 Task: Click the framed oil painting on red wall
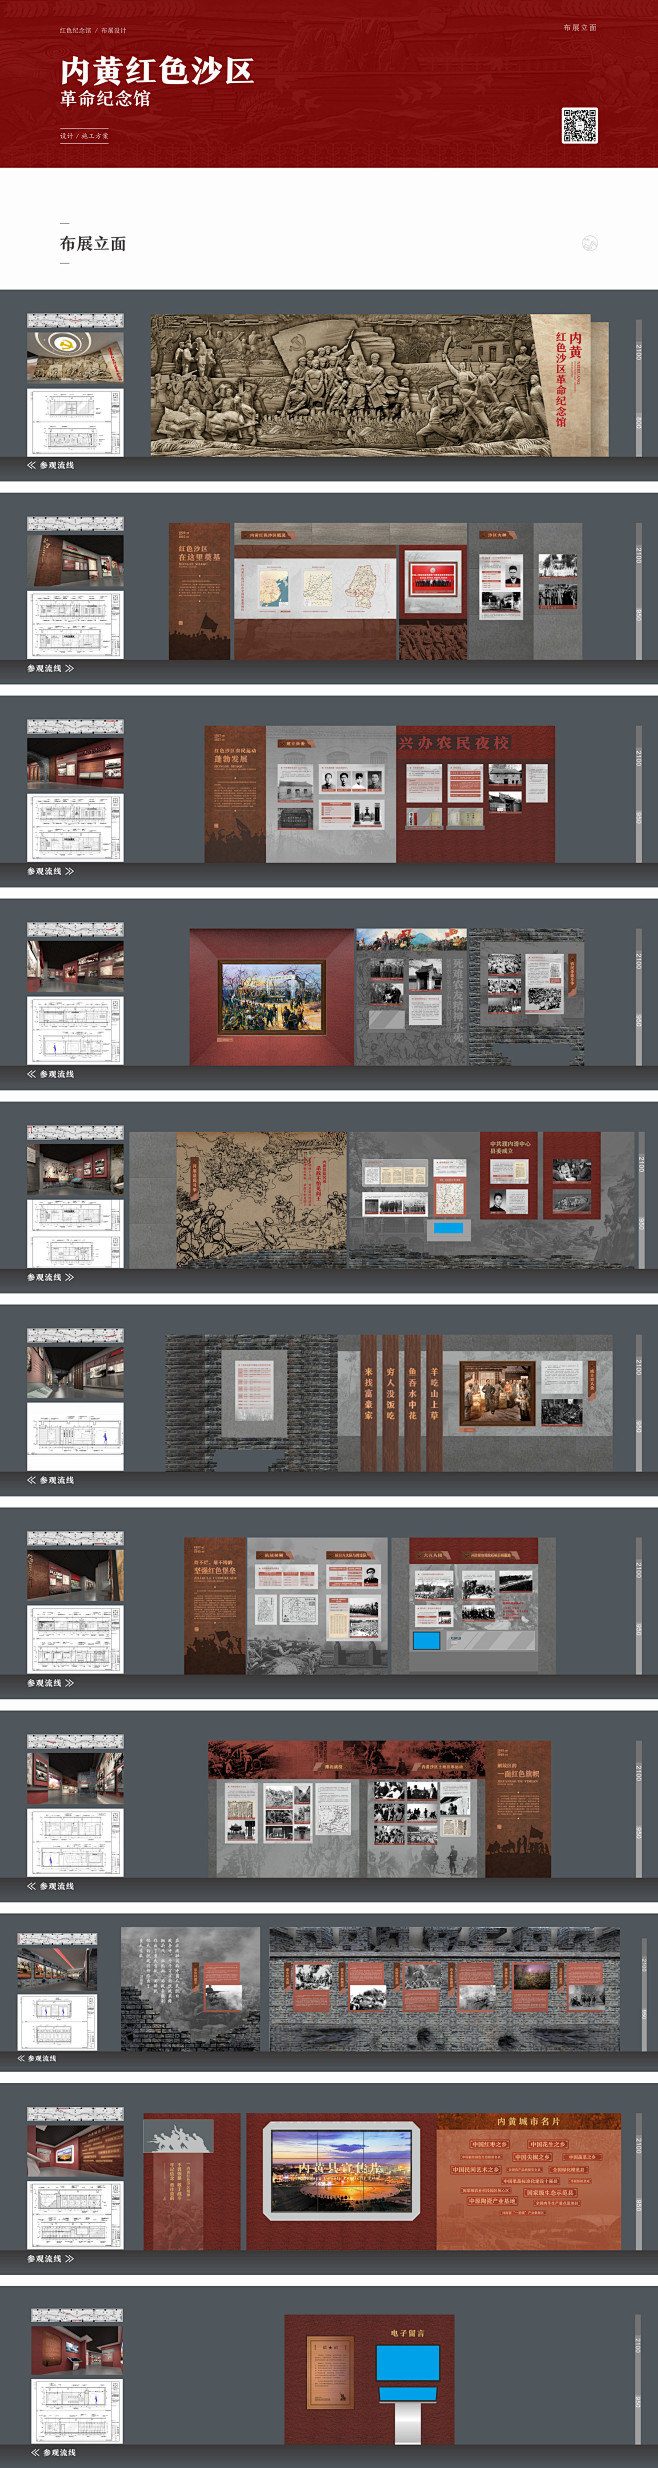(x=273, y=997)
